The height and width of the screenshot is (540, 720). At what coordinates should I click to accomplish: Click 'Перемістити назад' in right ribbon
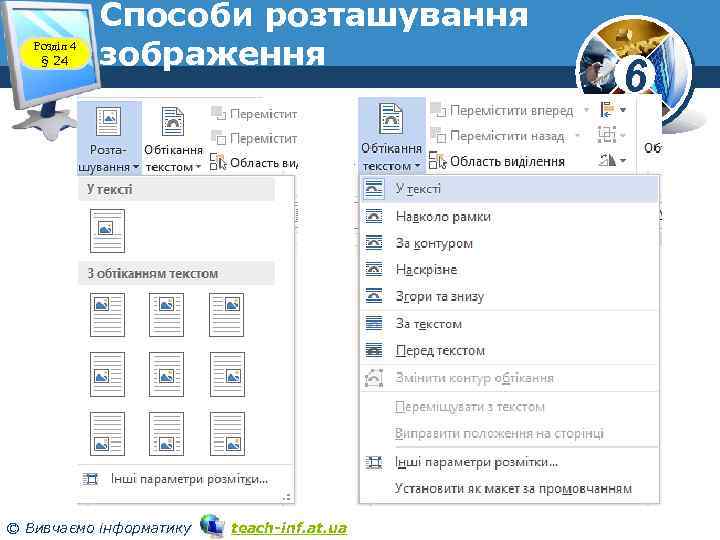click(x=499, y=136)
